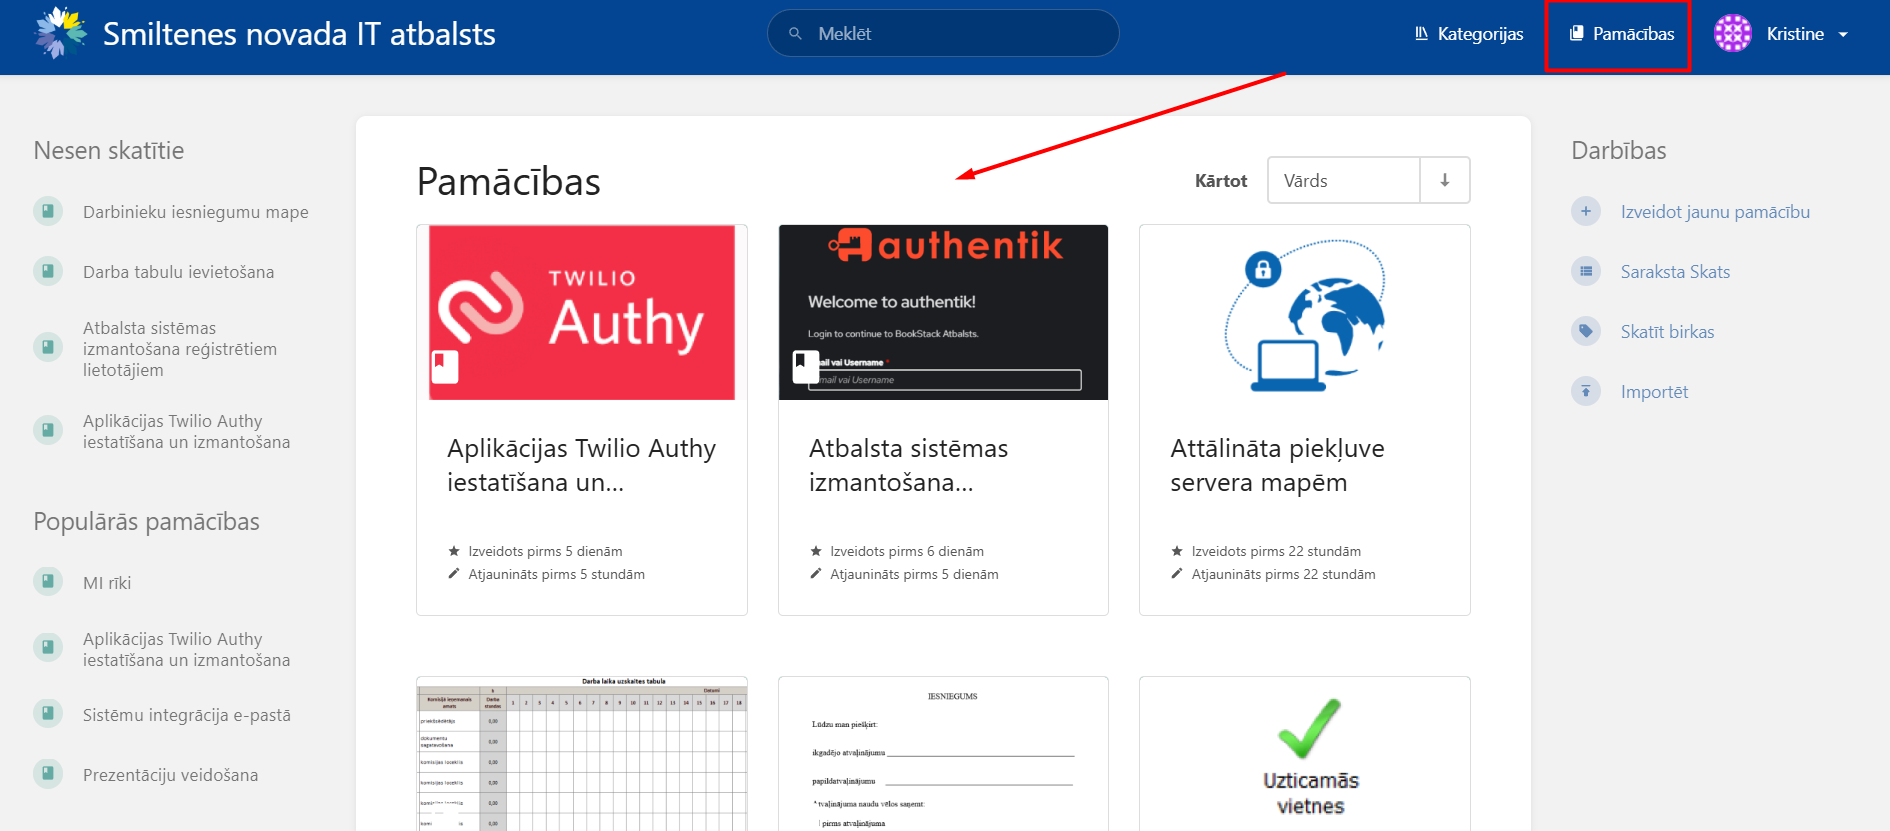Open the authentik login cover thumbnail
Screen dimensions: 1890x831
tap(943, 312)
